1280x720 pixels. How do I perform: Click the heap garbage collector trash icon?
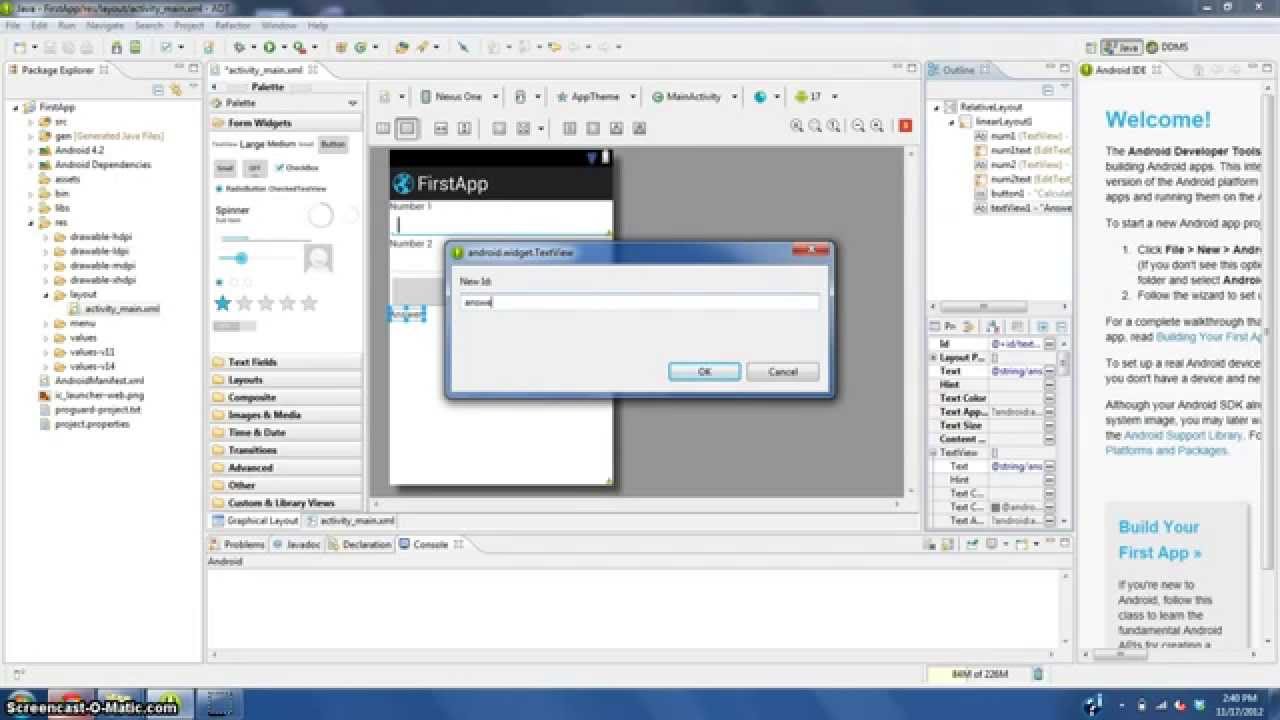(x=1038, y=674)
